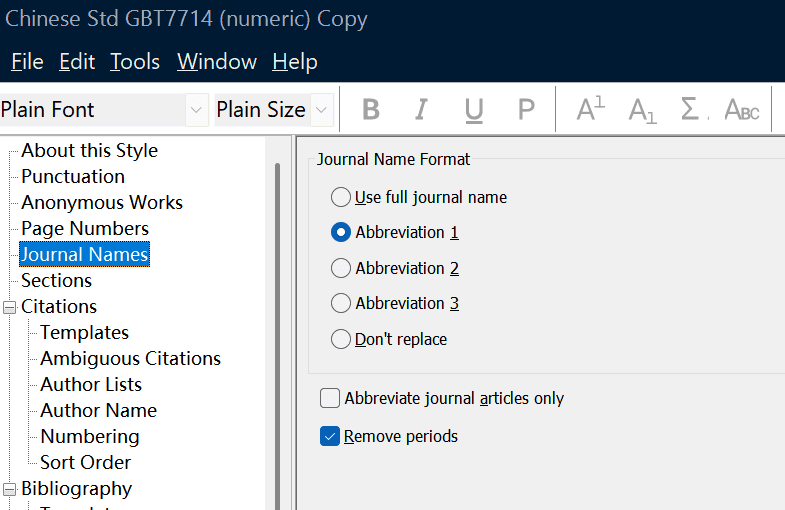Click the Italic formatting icon

coord(422,110)
